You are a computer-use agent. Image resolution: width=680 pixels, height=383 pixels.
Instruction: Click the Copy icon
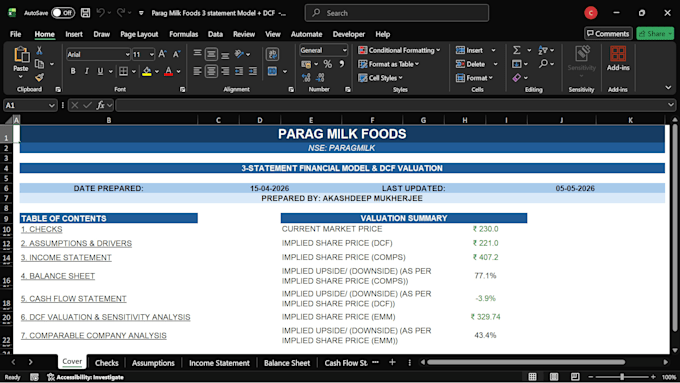coord(39,64)
